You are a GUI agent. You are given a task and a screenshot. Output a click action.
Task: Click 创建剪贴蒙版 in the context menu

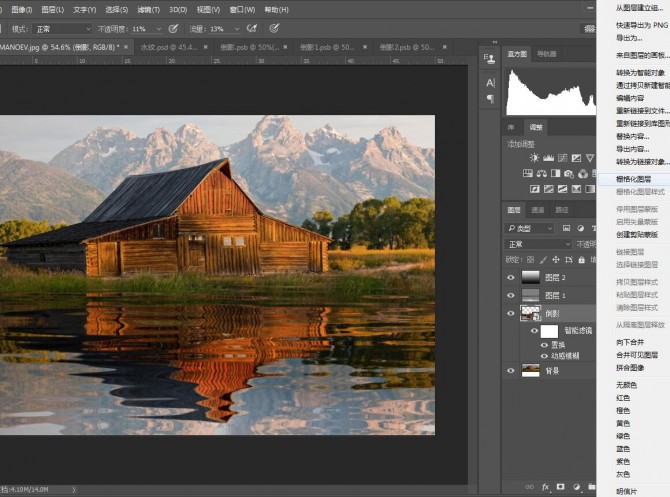pos(637,234)
